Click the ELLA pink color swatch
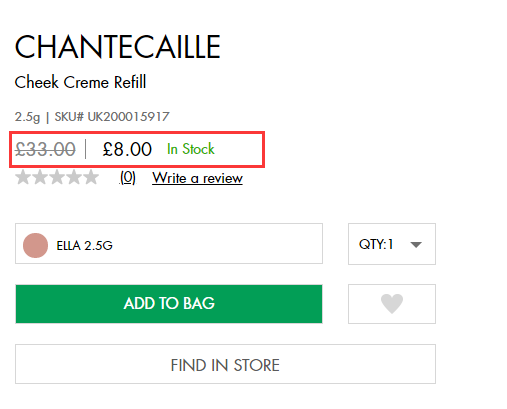The width and height of the screenshot is (507, 409). tap(35, 245)
